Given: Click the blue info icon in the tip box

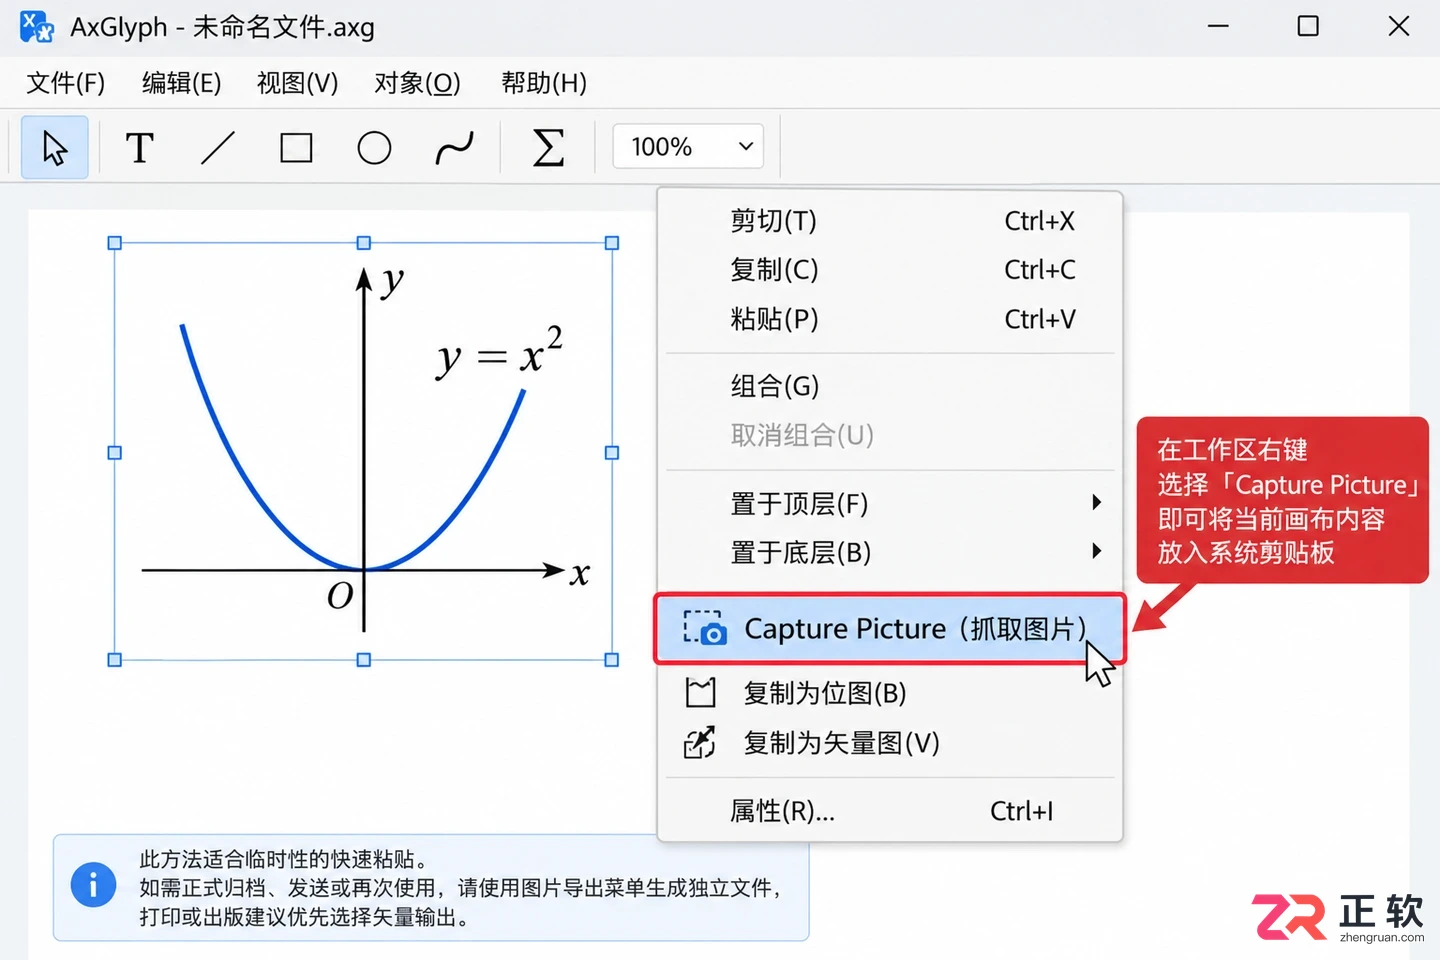Looking at the screenshot, I should (x=94, y=885).
